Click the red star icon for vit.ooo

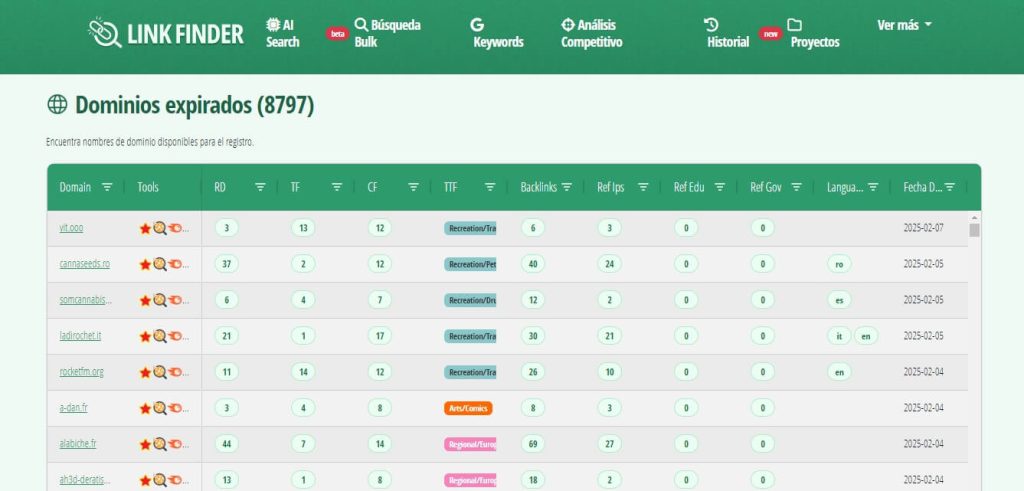[x=145, y=229]
